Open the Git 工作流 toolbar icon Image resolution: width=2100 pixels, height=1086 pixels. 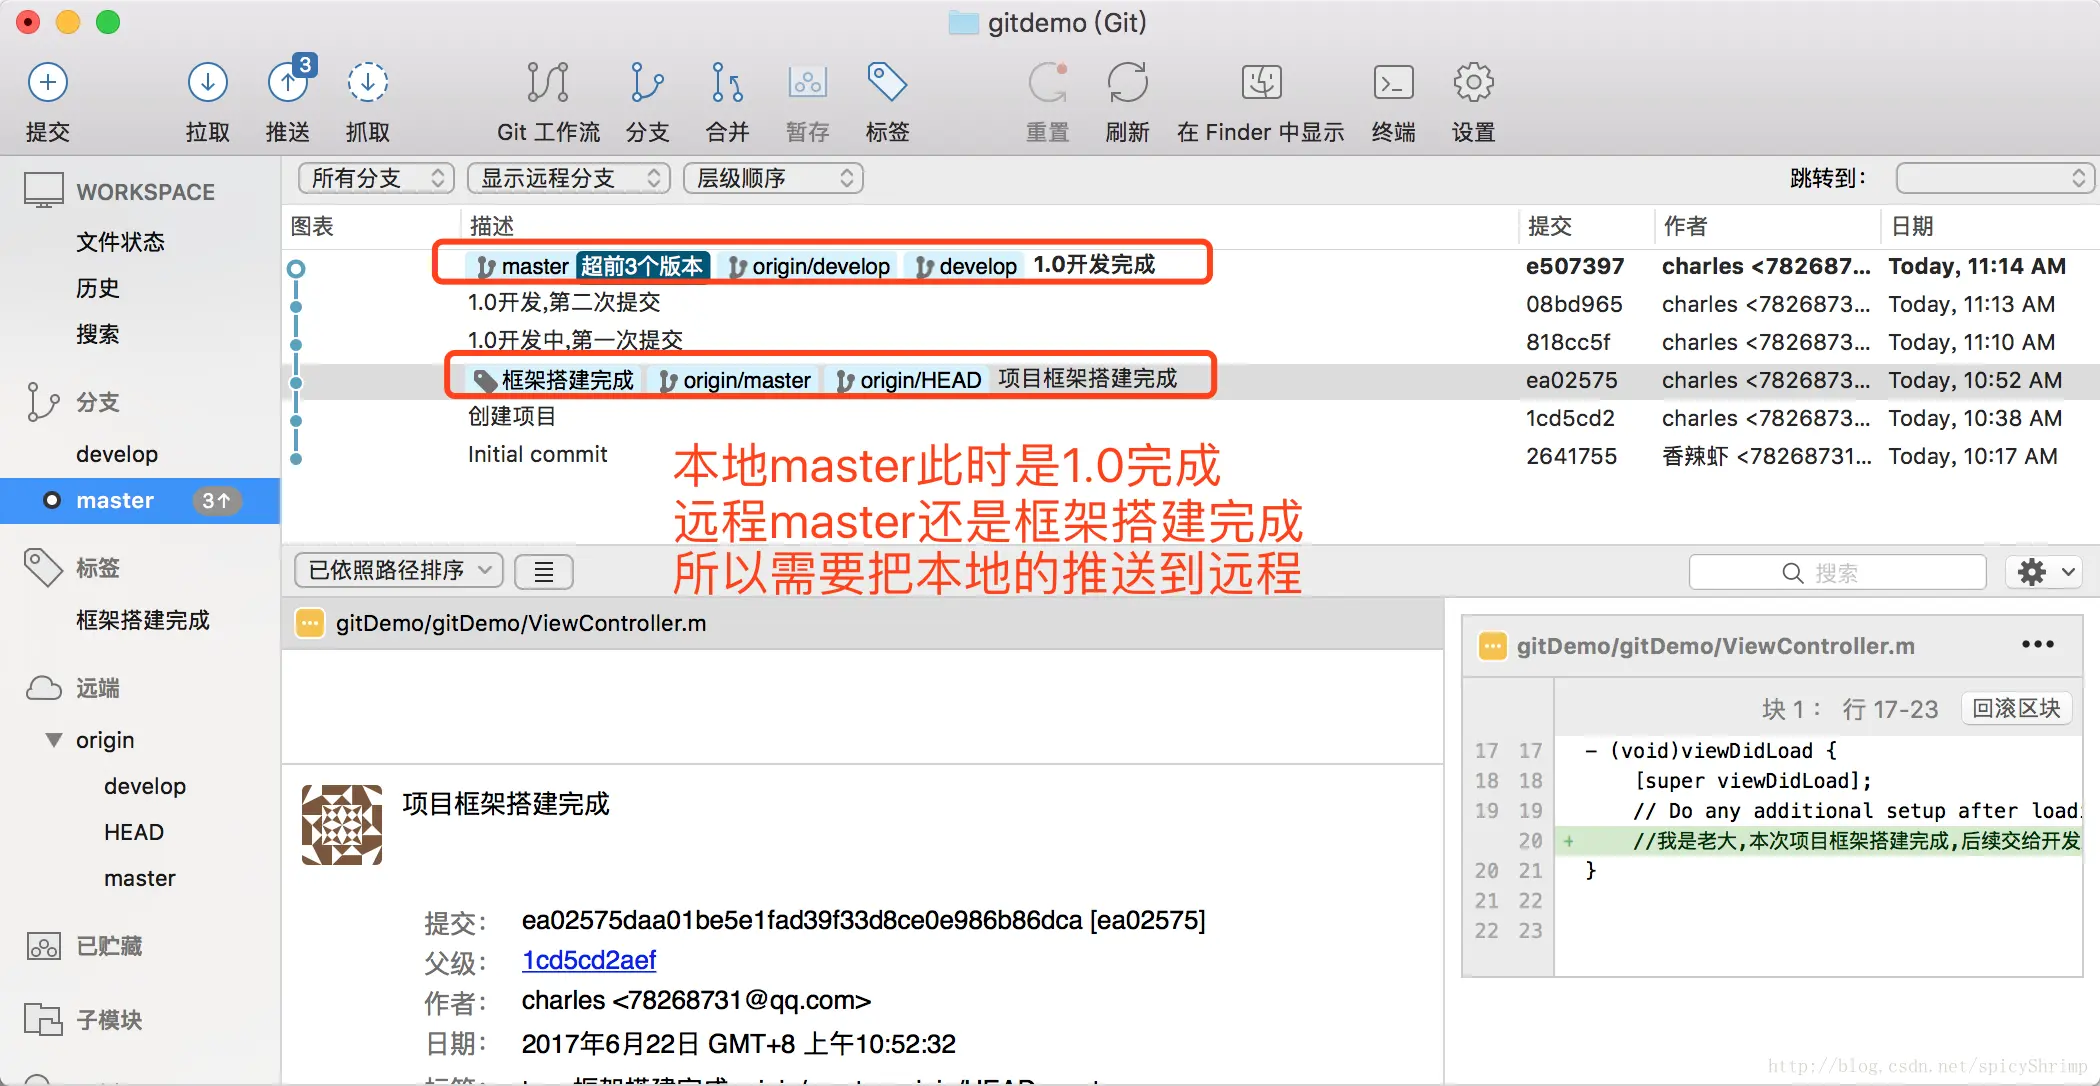pos(548,82)
